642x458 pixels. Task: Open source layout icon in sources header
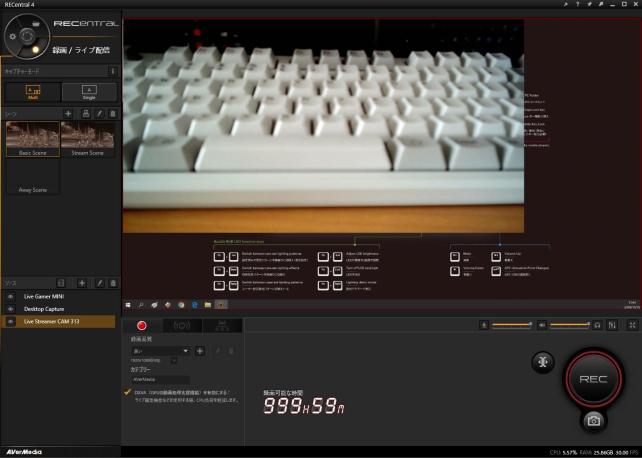click(61, 283)
